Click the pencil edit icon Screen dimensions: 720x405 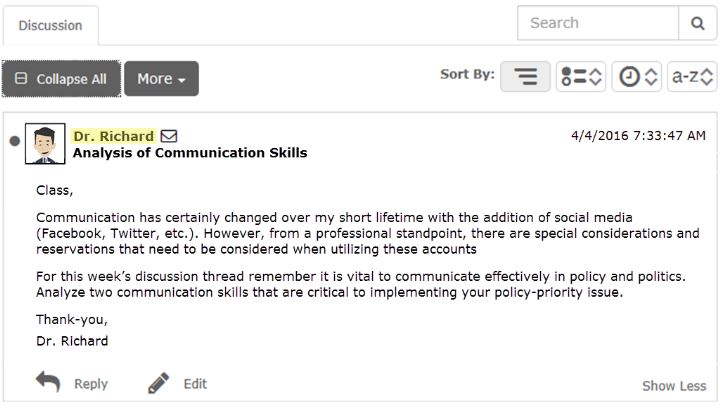(158, 383)
